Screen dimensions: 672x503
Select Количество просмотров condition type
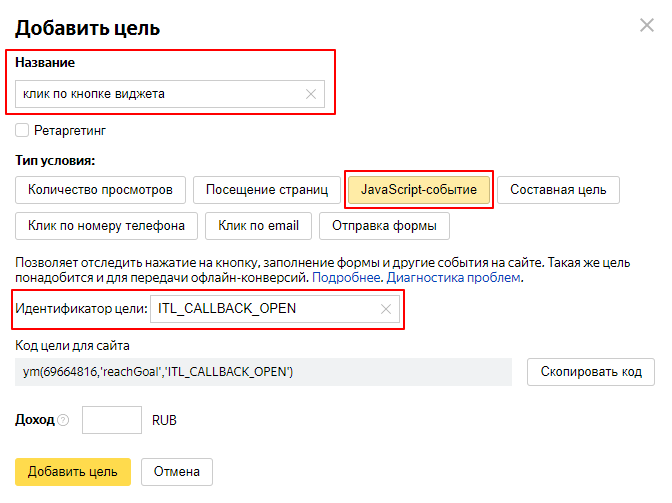[100, 189]
